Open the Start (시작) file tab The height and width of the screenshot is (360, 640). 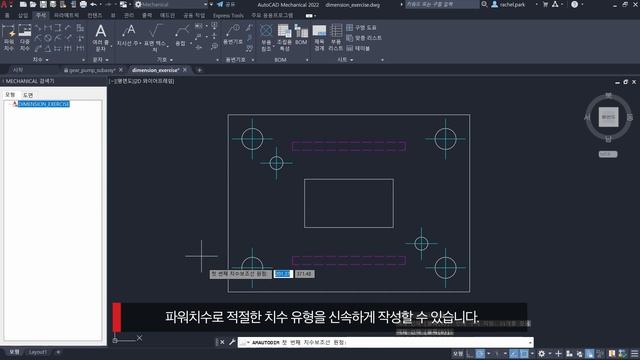(x=18, y=70)
